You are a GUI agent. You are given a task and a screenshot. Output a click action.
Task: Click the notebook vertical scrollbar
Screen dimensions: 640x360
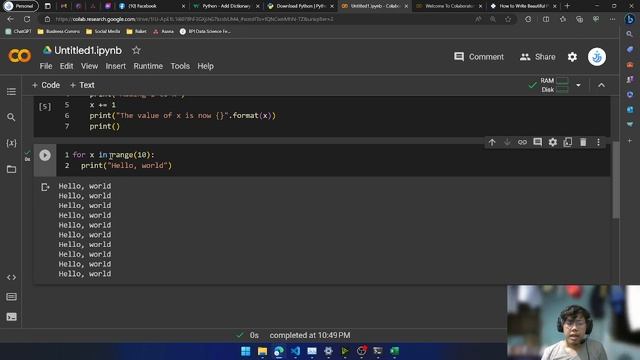[616, 180]
